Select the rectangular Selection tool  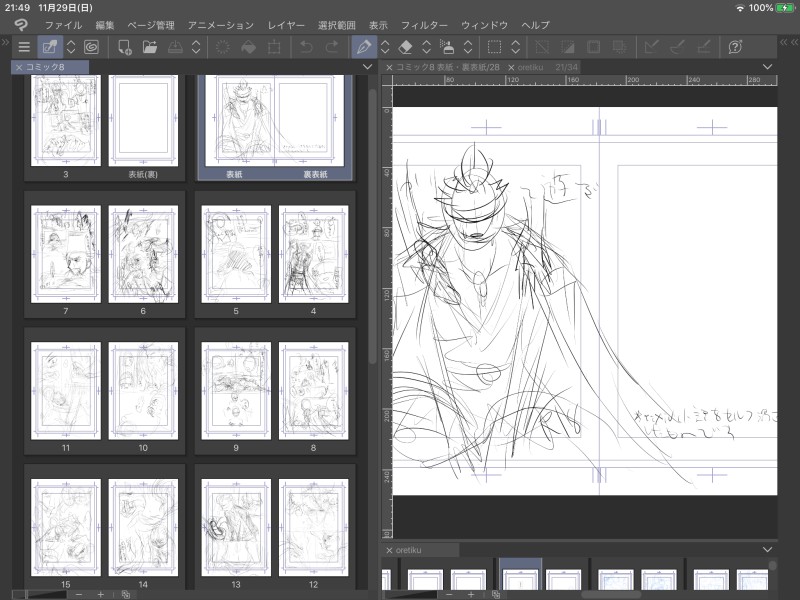[494, 47]
